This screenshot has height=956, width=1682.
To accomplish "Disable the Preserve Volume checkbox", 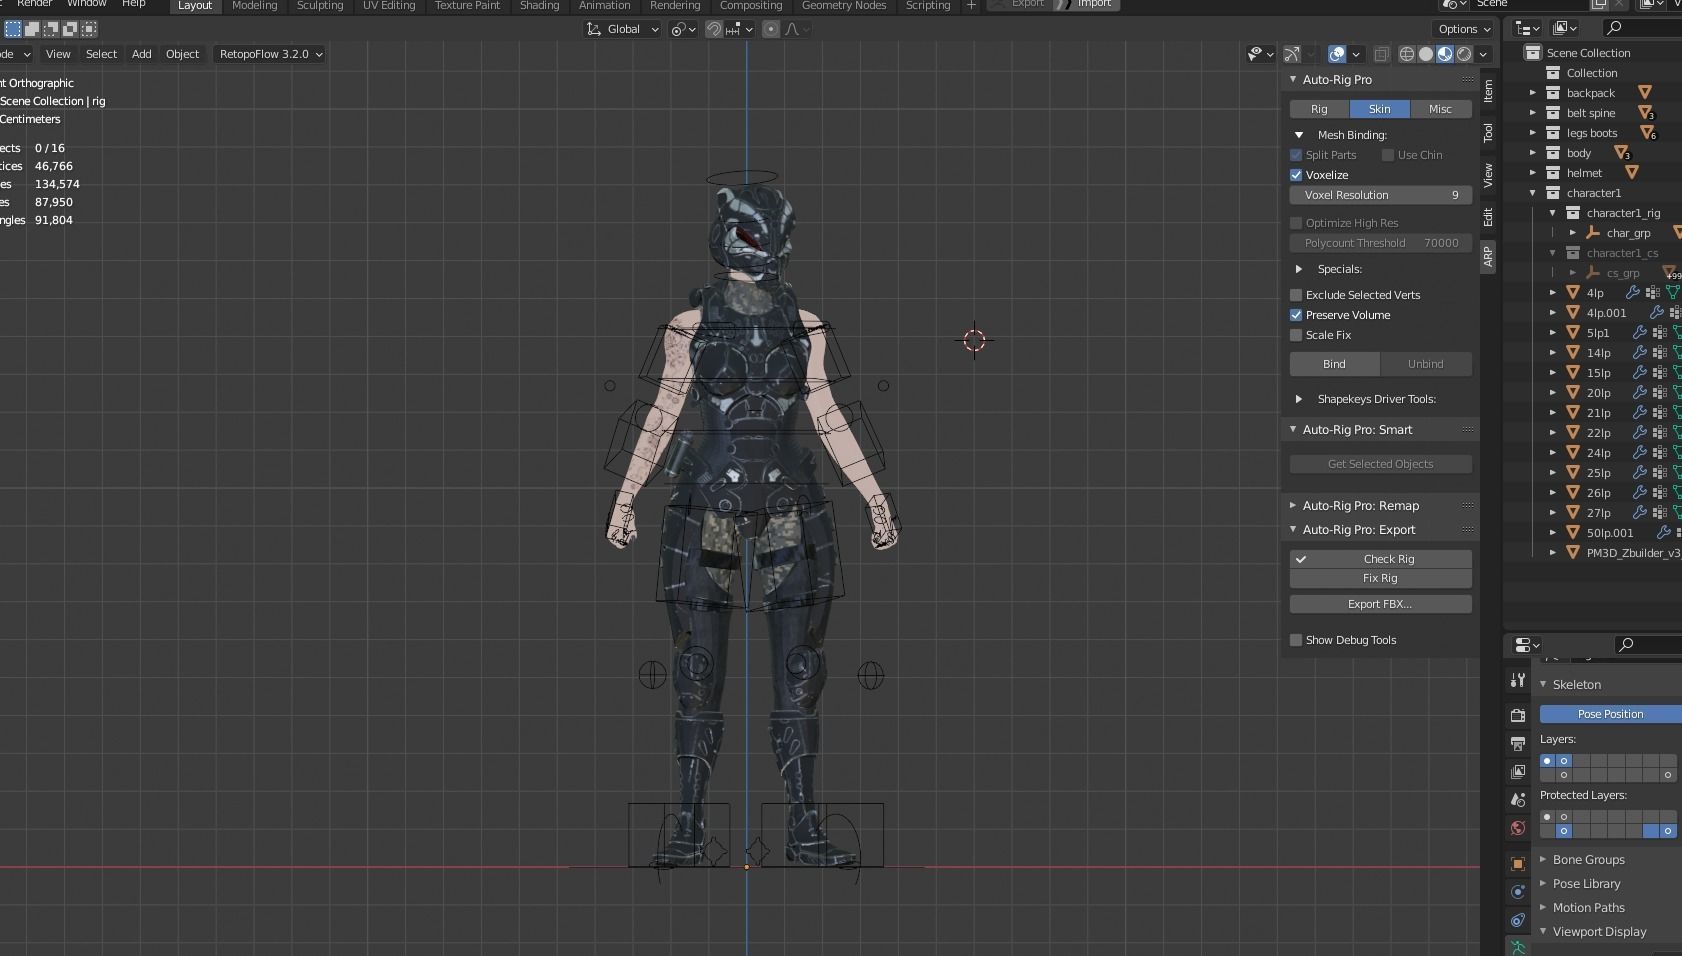I will [1296, 315].
